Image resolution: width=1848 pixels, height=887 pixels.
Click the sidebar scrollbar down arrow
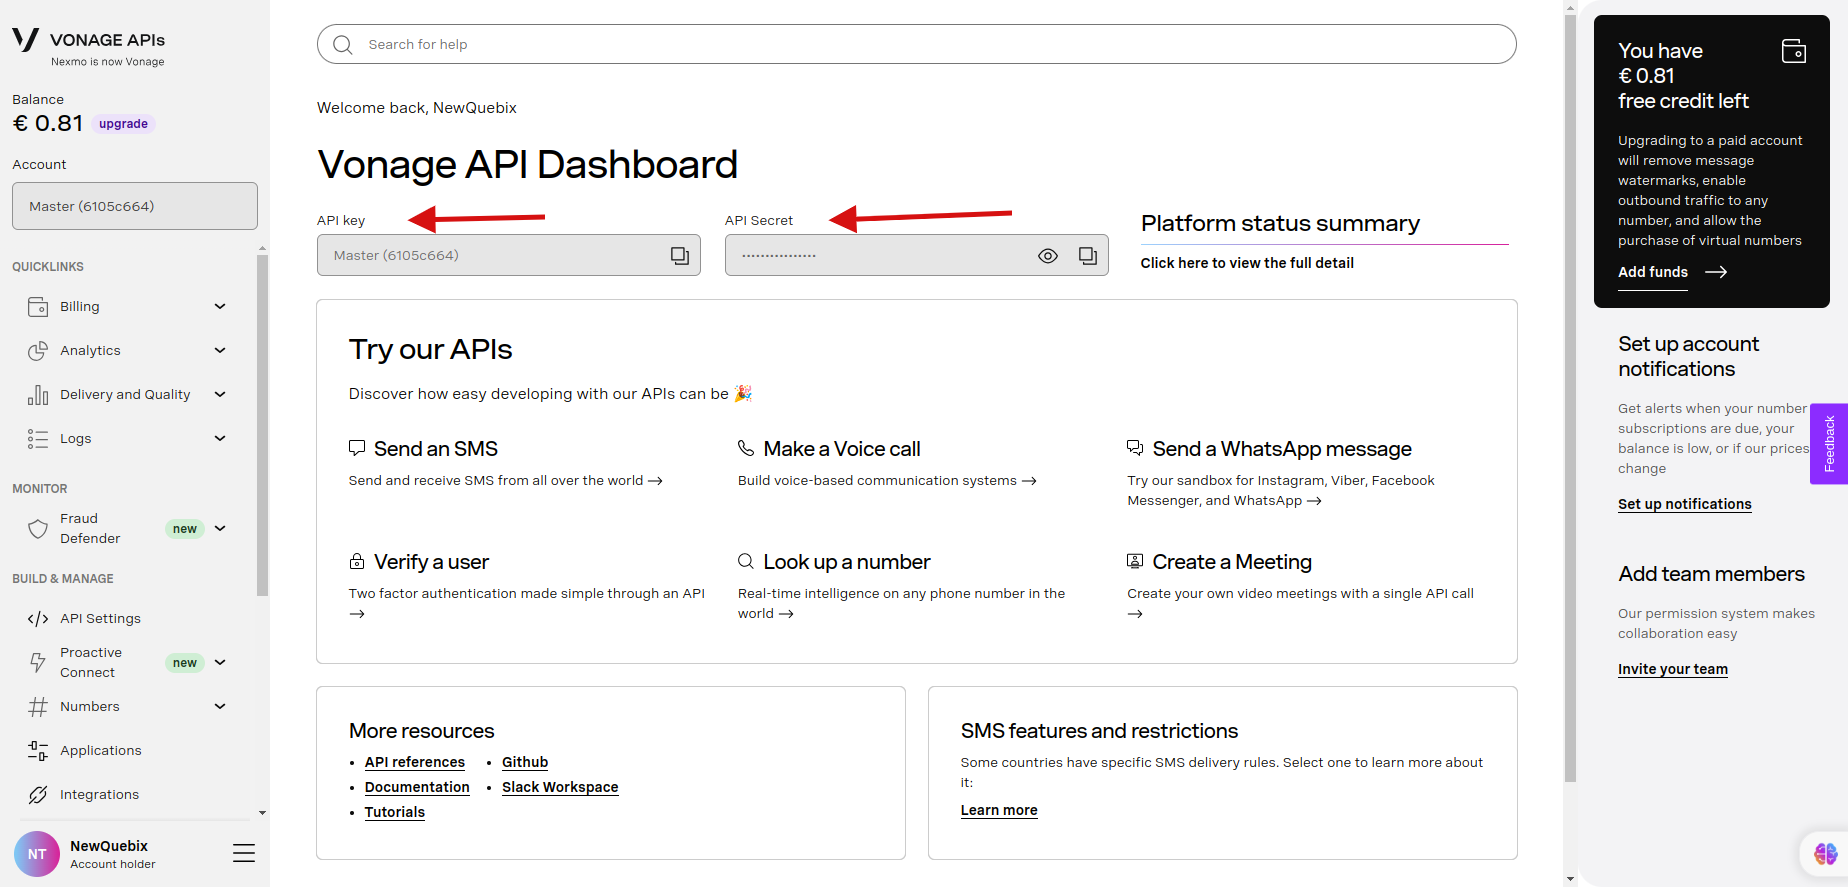click(262, 813)
